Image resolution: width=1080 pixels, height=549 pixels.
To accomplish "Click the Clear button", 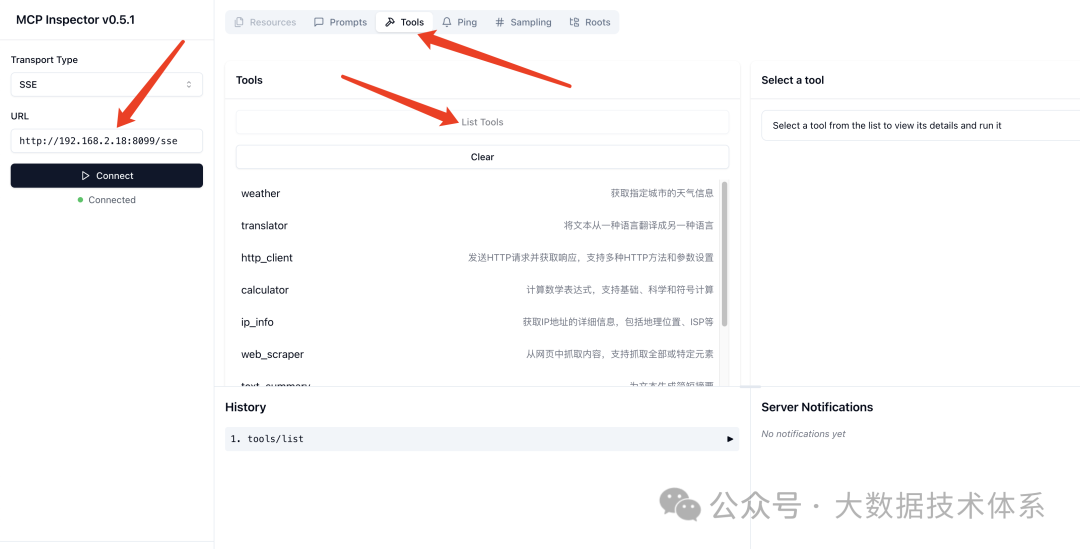I will [482, 156].
